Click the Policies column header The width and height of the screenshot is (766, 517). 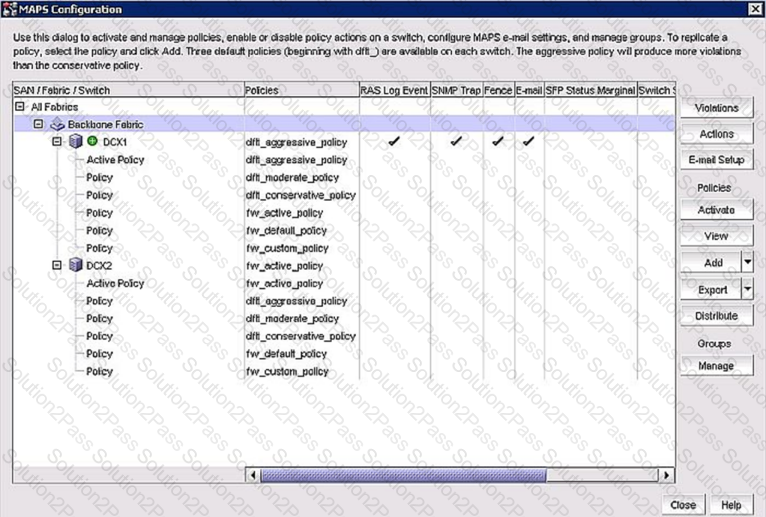(301, 90)
